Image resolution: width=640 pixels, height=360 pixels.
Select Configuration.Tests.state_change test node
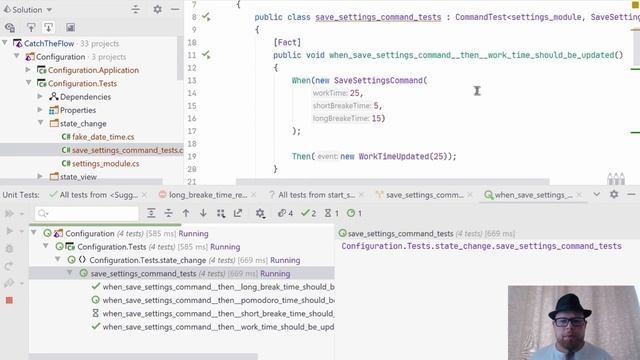pyautogui.click(x=182, y=260)
